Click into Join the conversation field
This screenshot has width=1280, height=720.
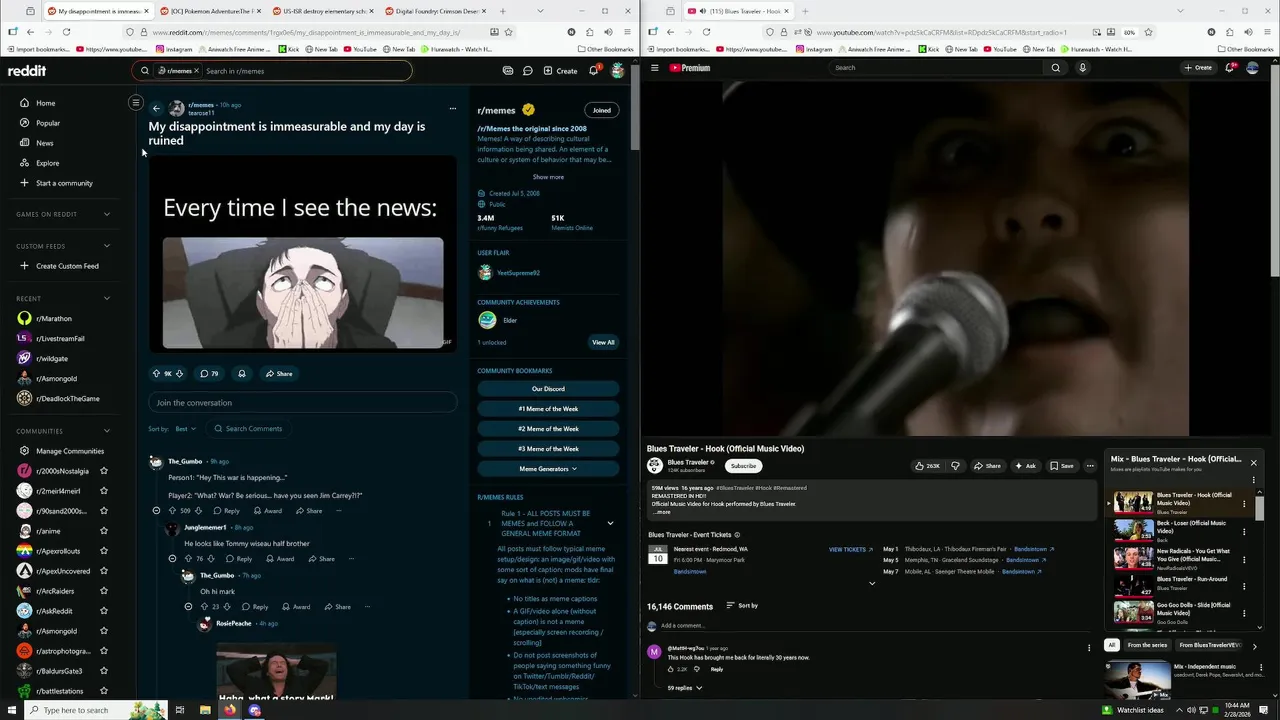click(302, 403)
